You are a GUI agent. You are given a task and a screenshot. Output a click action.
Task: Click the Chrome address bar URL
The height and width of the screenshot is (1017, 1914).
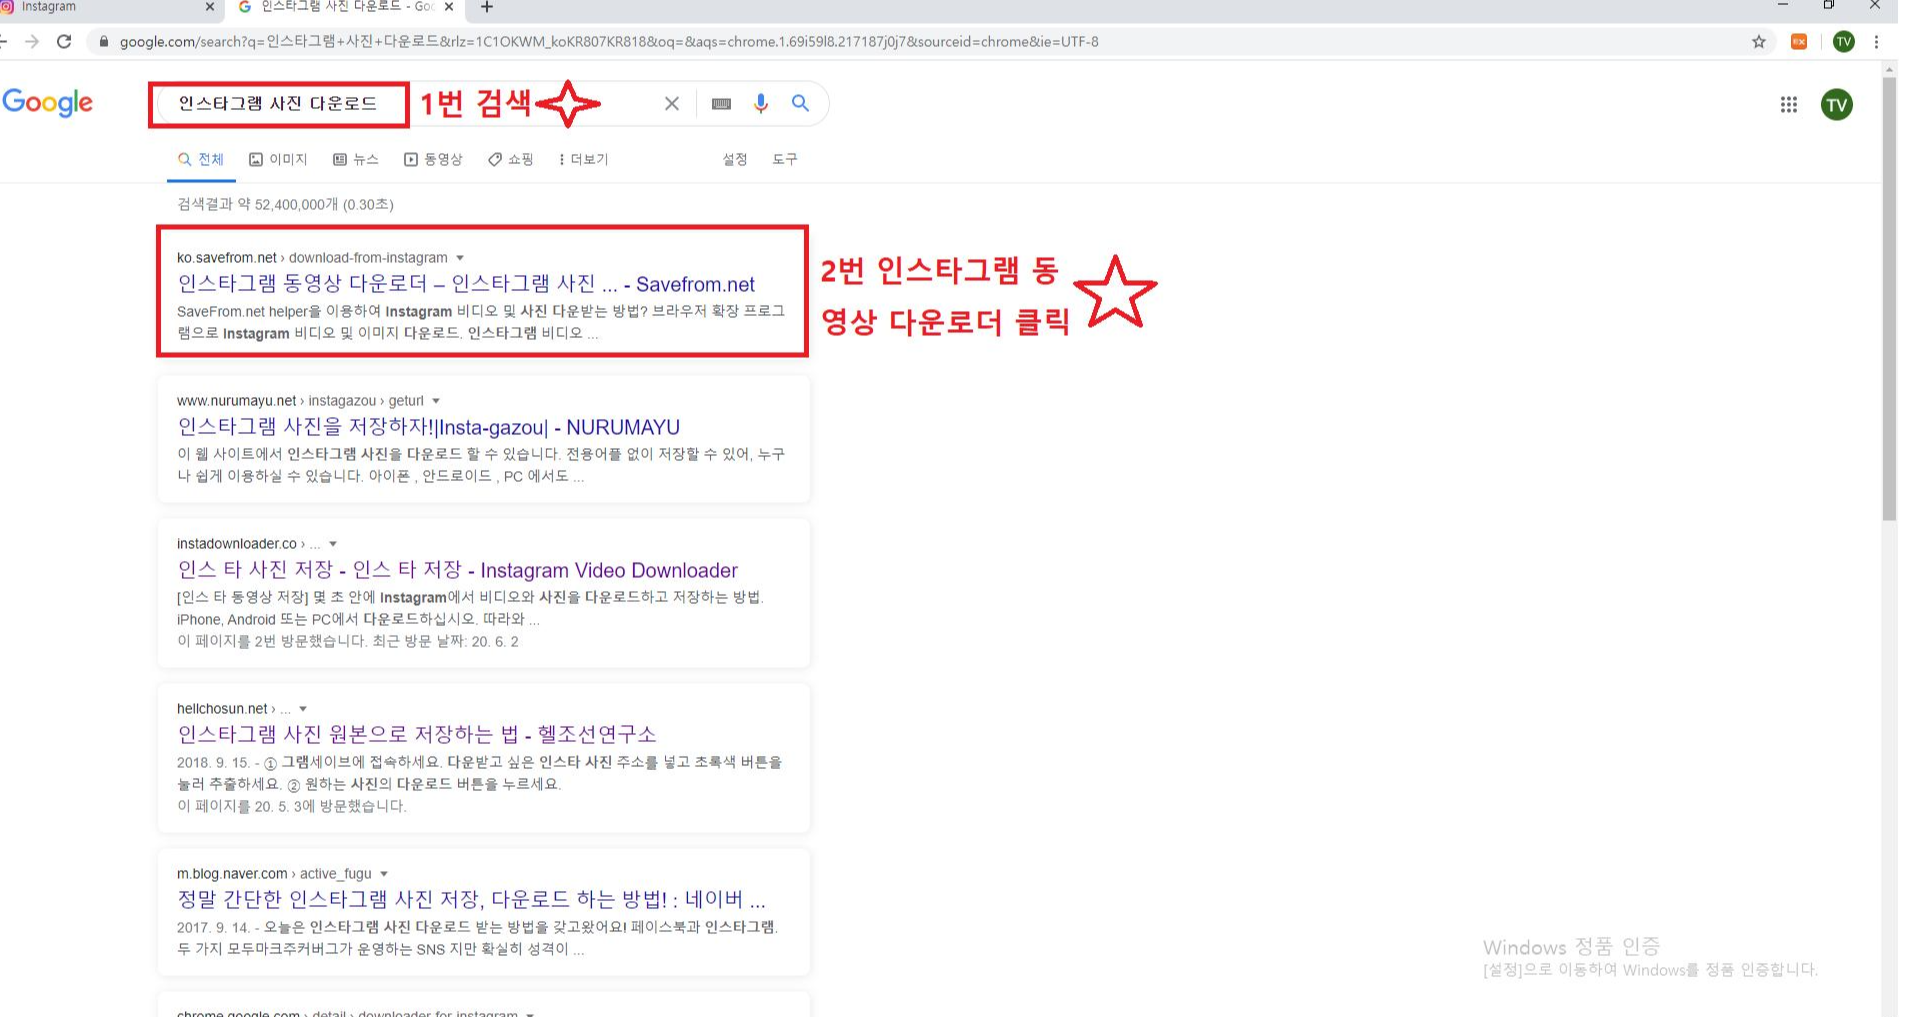pyautogui.click(x=609, y=42)
